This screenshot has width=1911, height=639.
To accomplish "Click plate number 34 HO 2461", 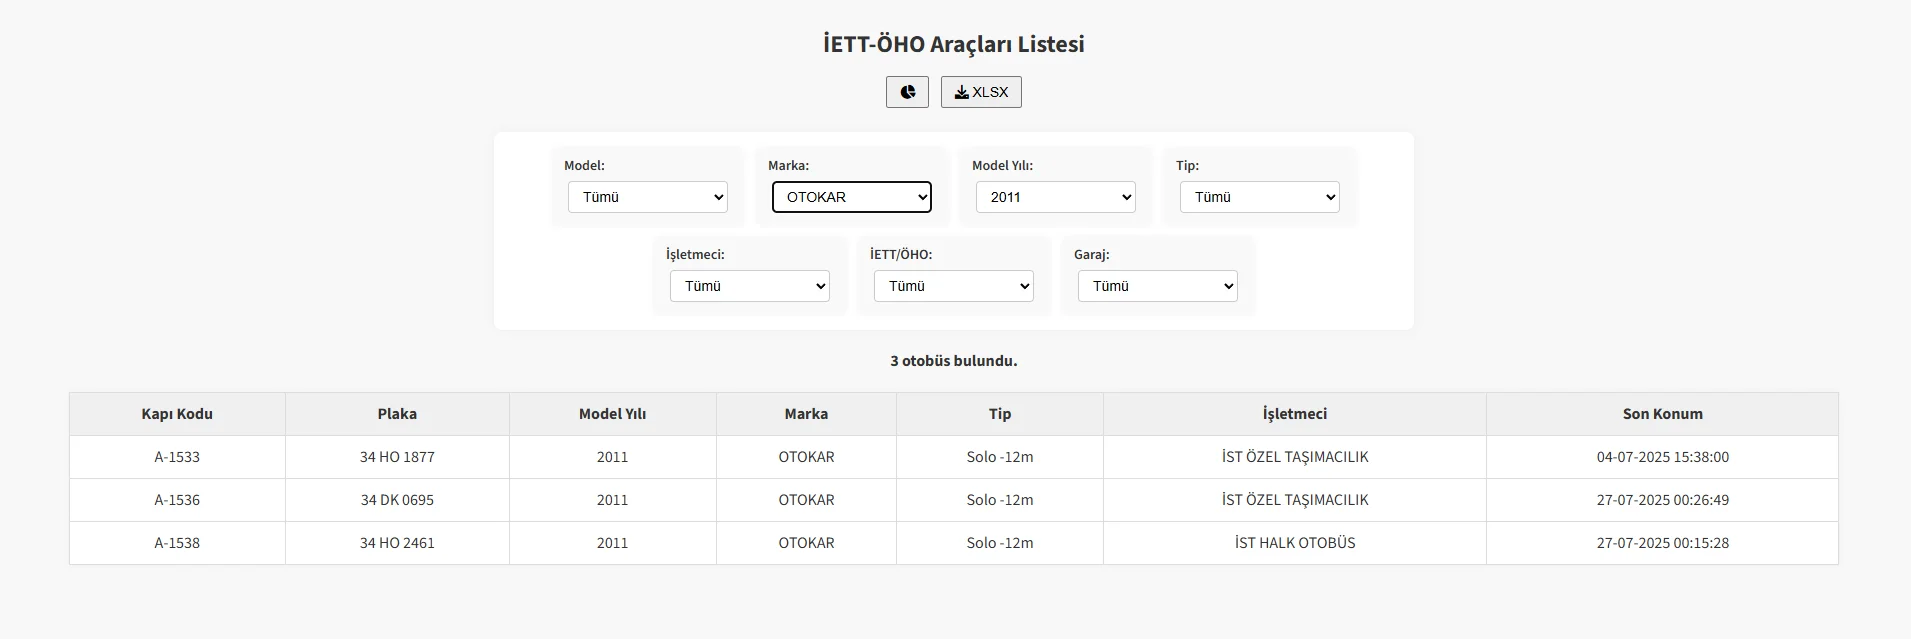I will pos(397,543).
